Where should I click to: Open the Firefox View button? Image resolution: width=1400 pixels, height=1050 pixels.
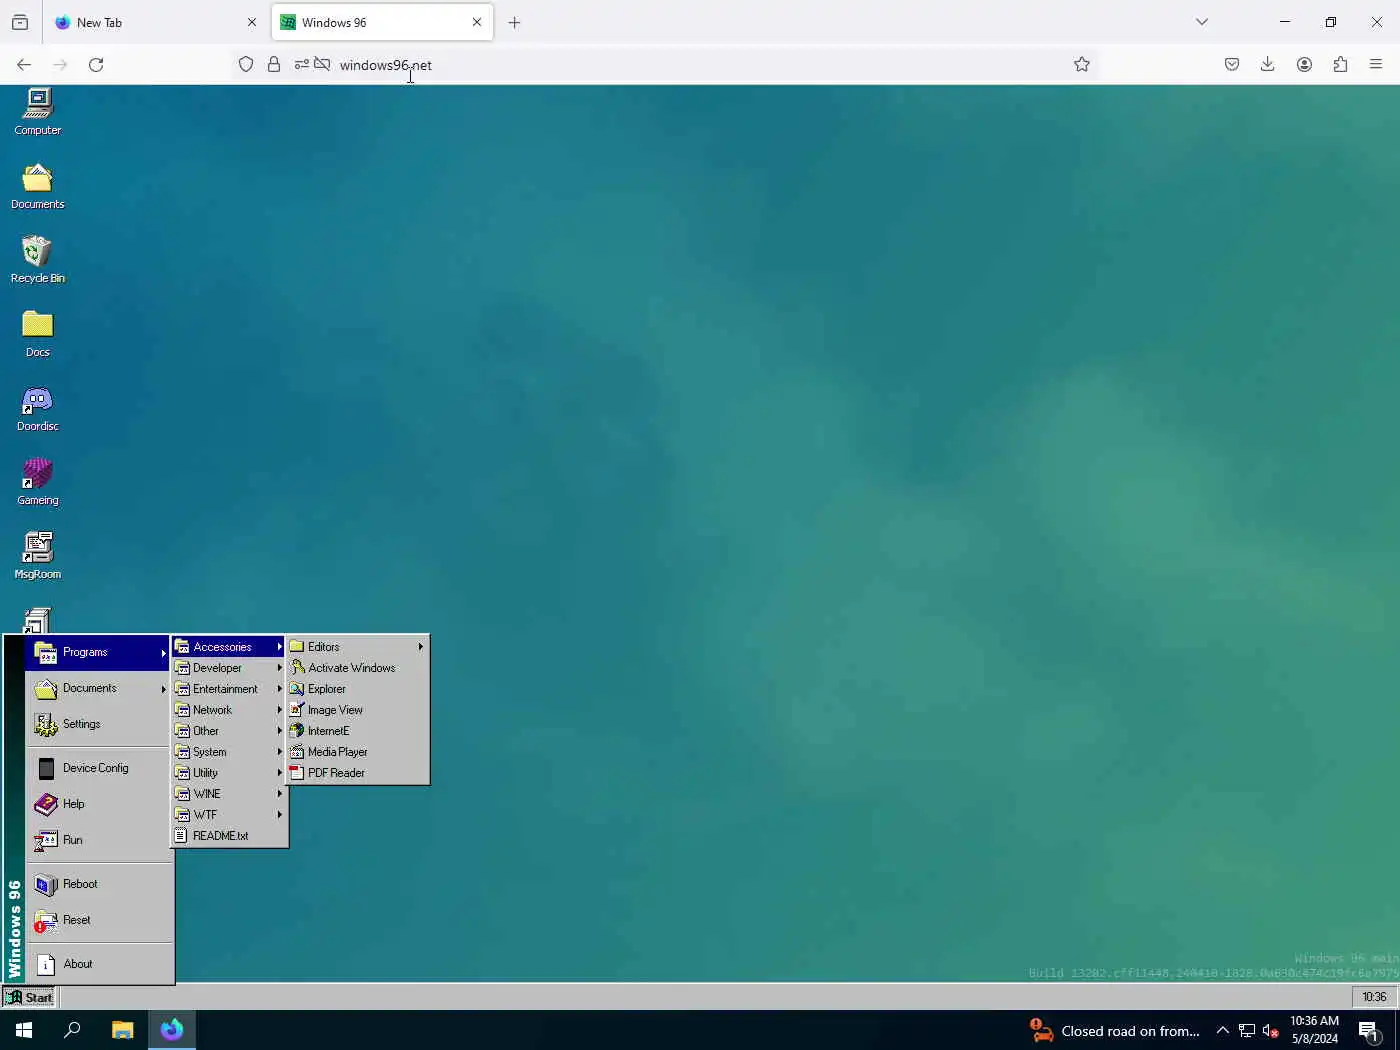click(x=20, y=22)
